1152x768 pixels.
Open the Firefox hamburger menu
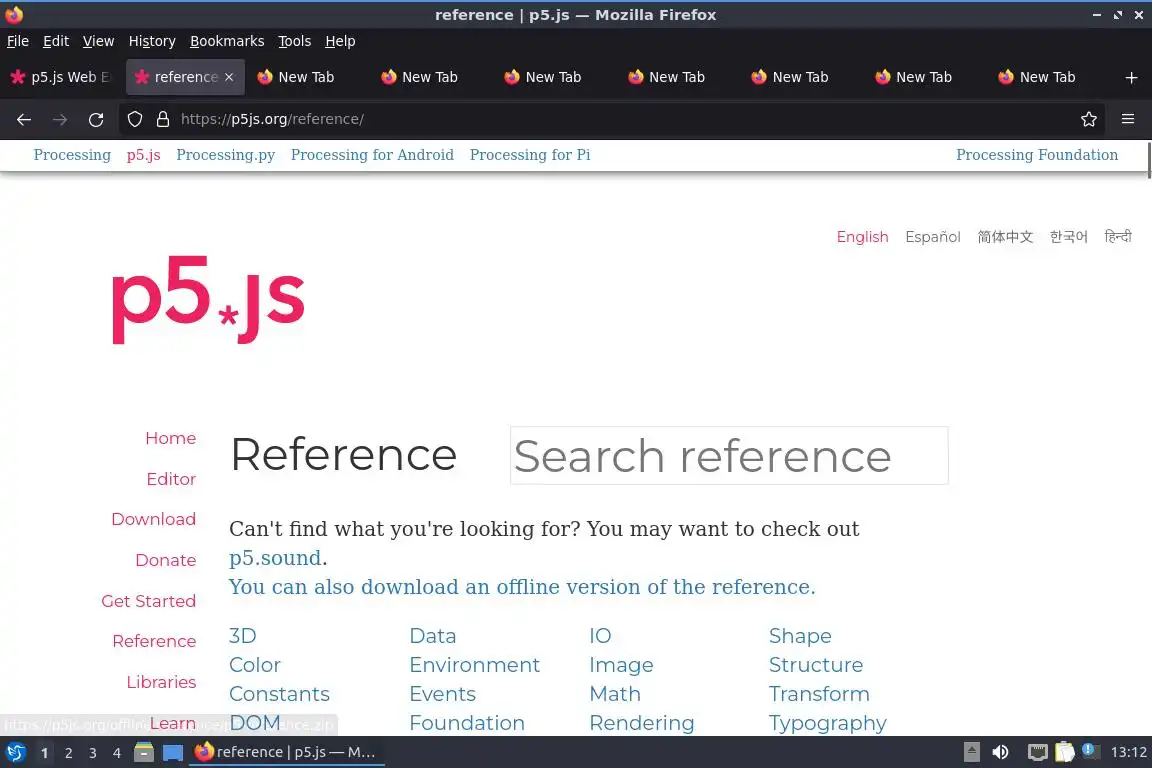tap(1128, 119)
